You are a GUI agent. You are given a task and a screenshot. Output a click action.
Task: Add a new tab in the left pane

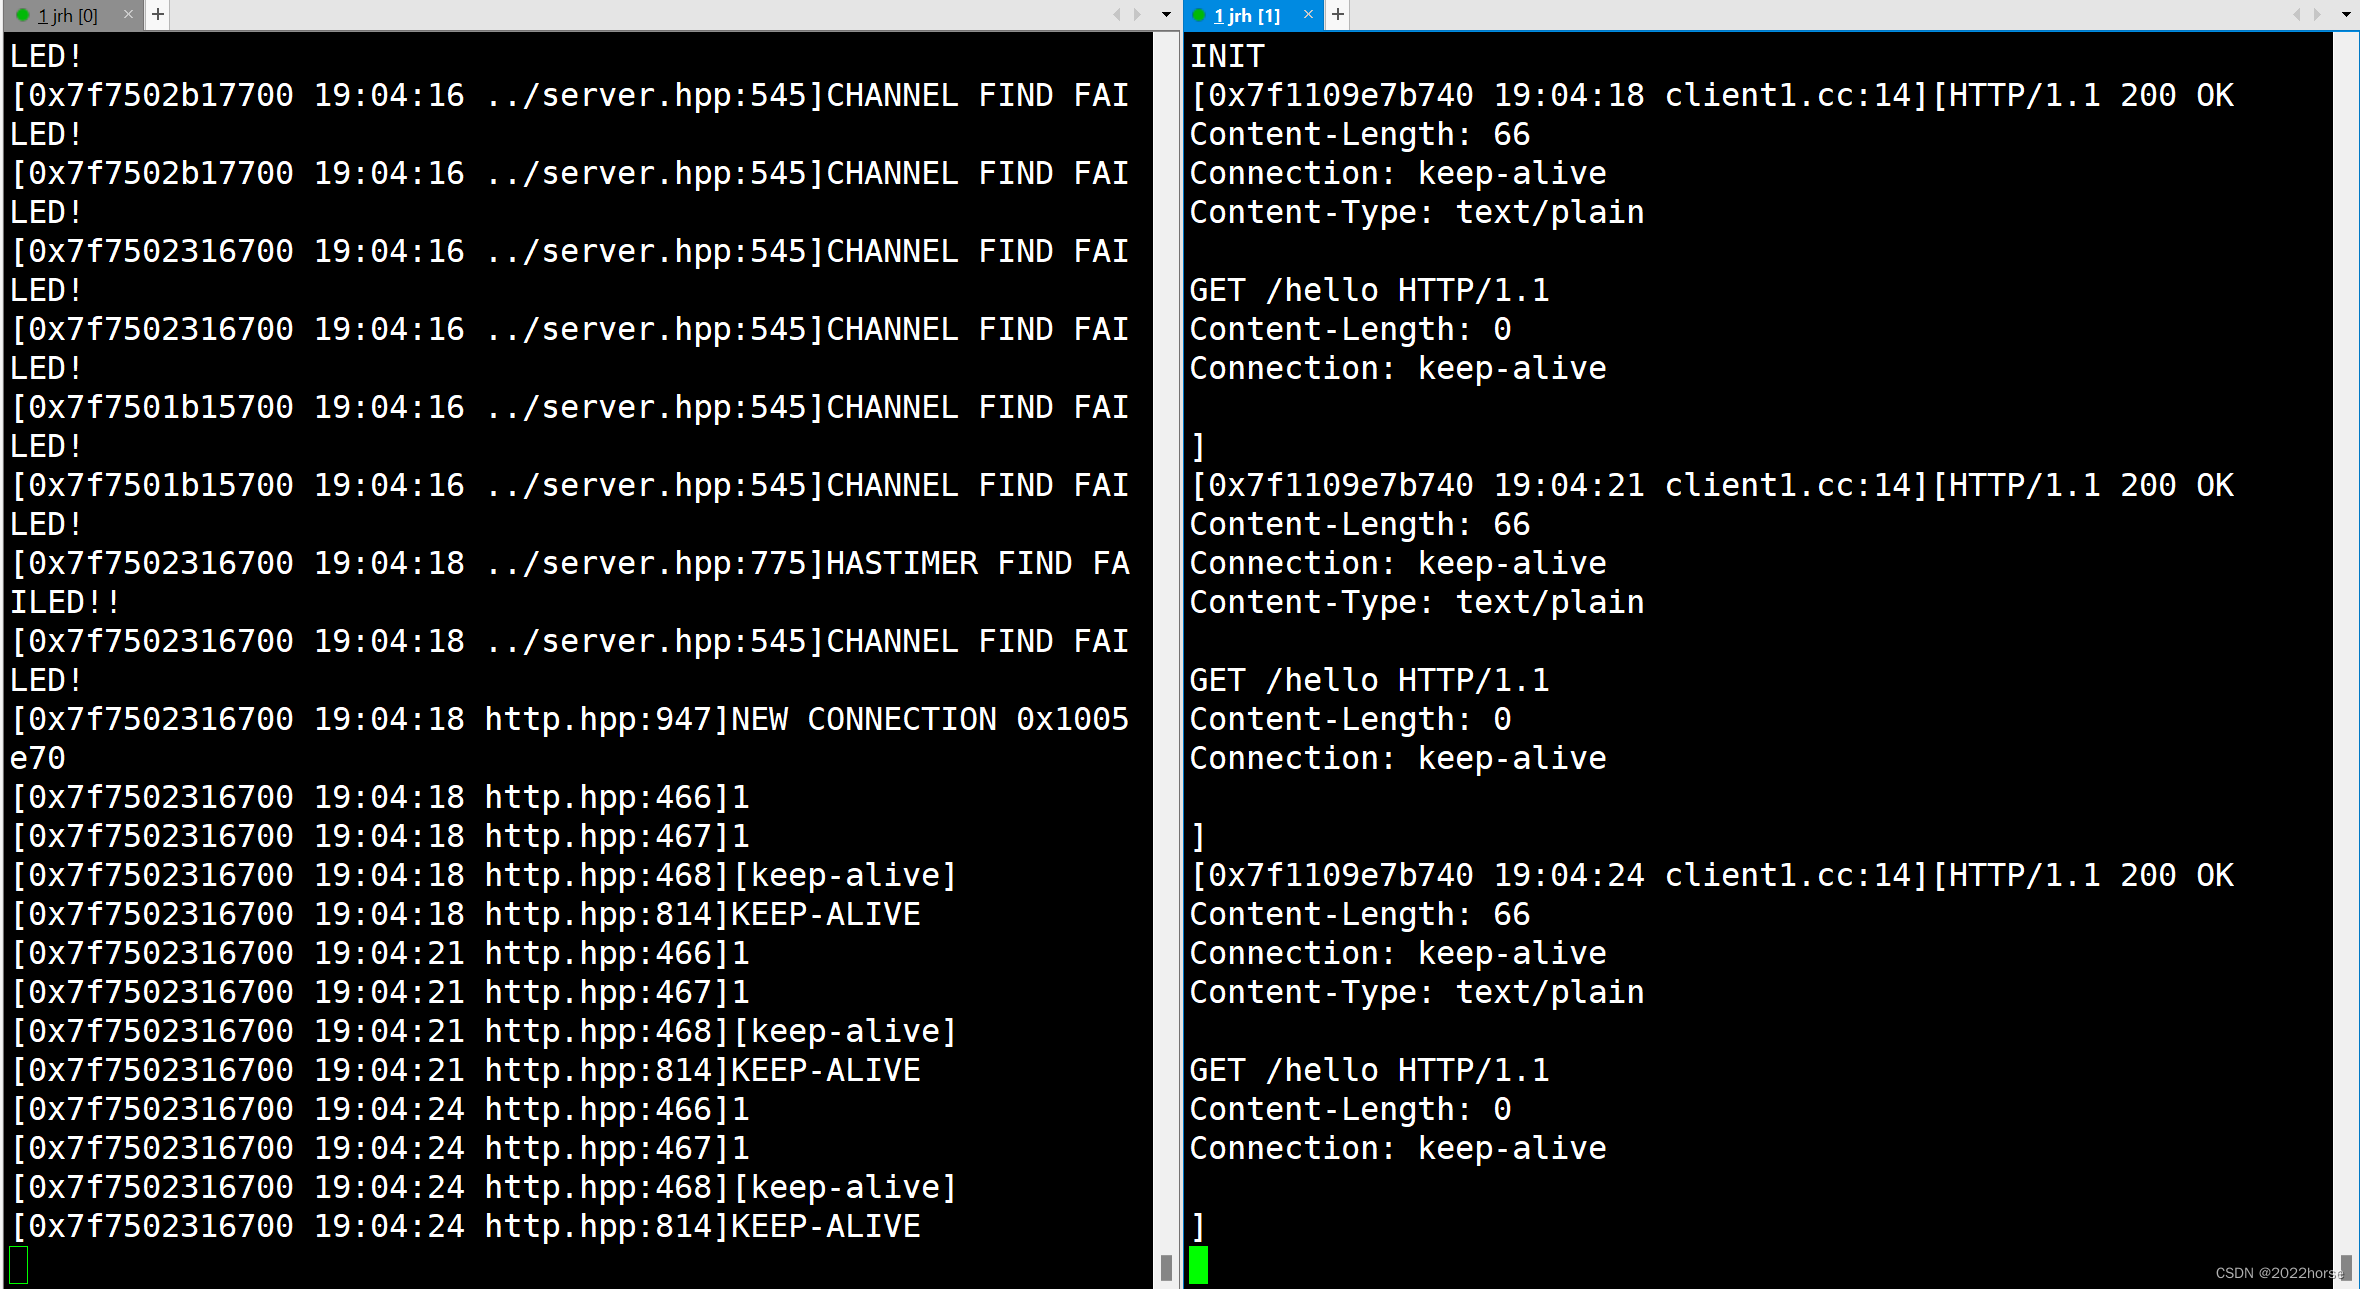tap(158, 15)
